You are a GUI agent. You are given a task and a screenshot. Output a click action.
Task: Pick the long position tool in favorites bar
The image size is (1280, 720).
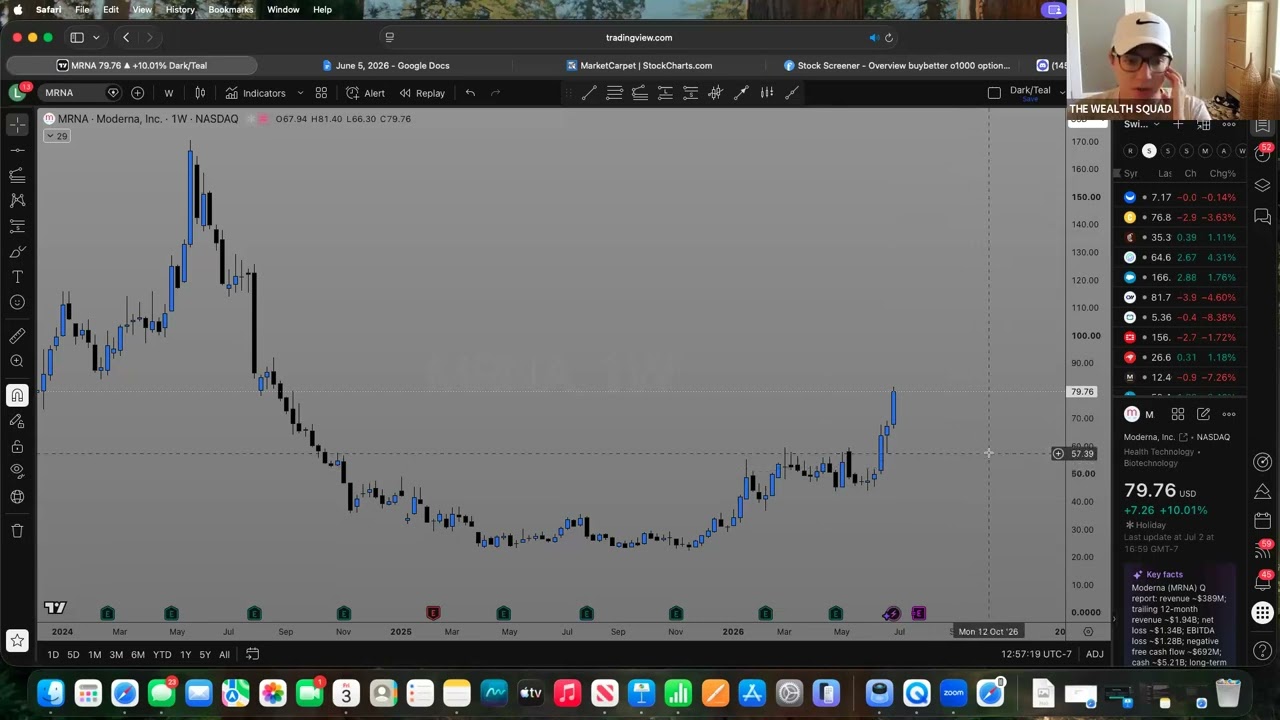click(665, 93)
